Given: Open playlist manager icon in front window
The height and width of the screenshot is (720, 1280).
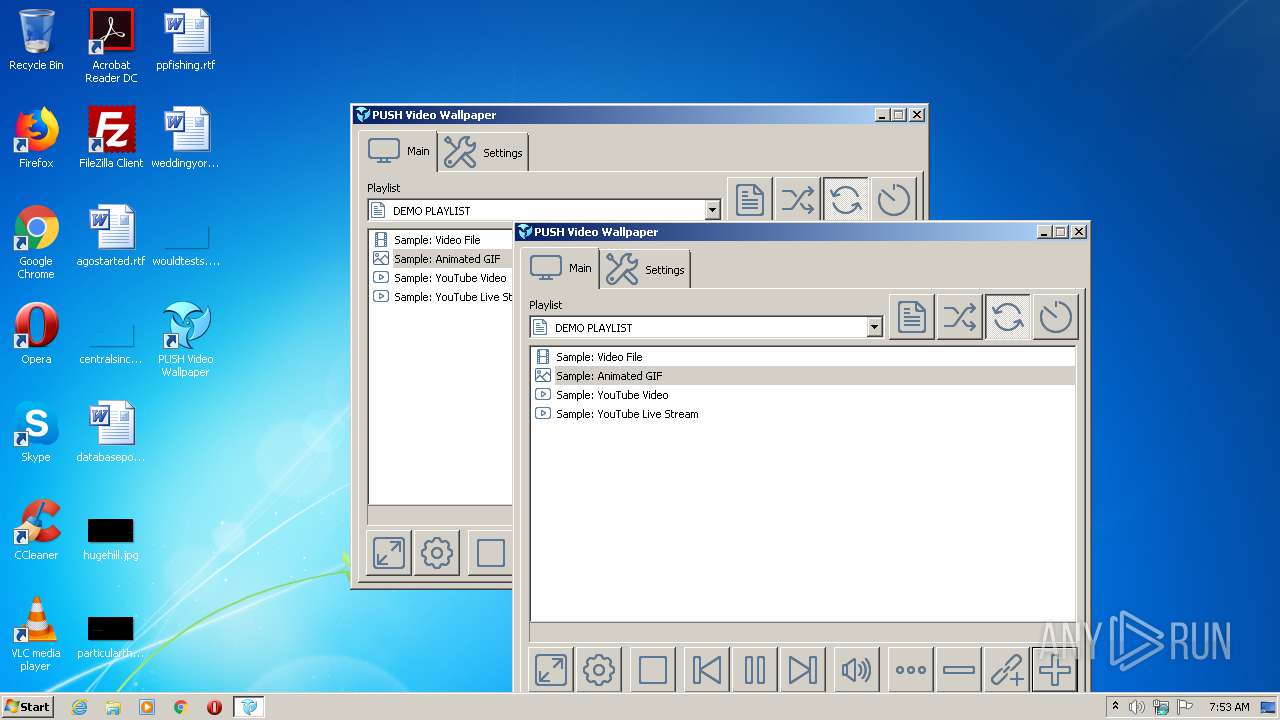Looking at the screenshot, I should 912,318.
